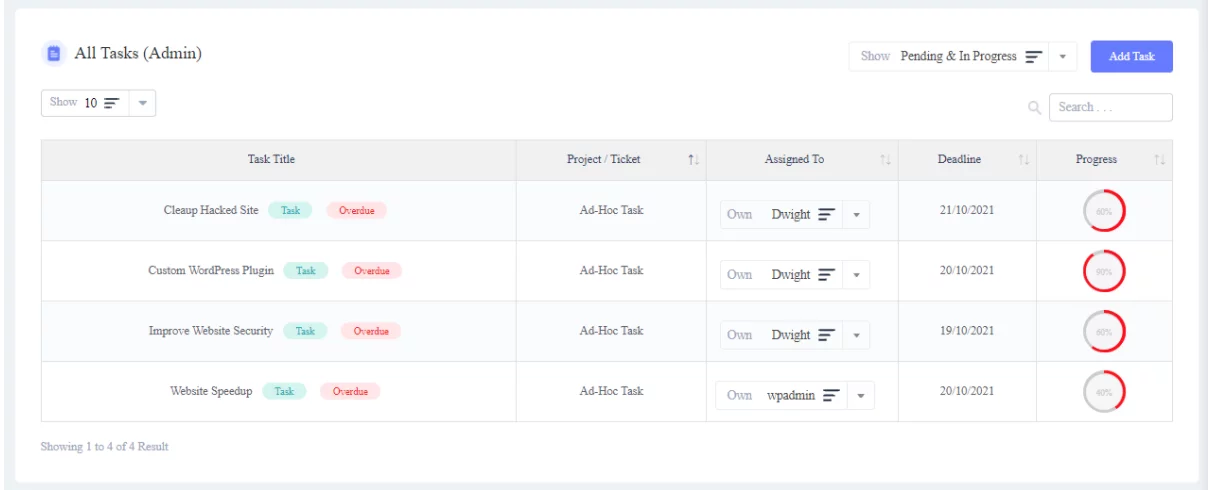Open the Improve Website Security task

(211, 331)
